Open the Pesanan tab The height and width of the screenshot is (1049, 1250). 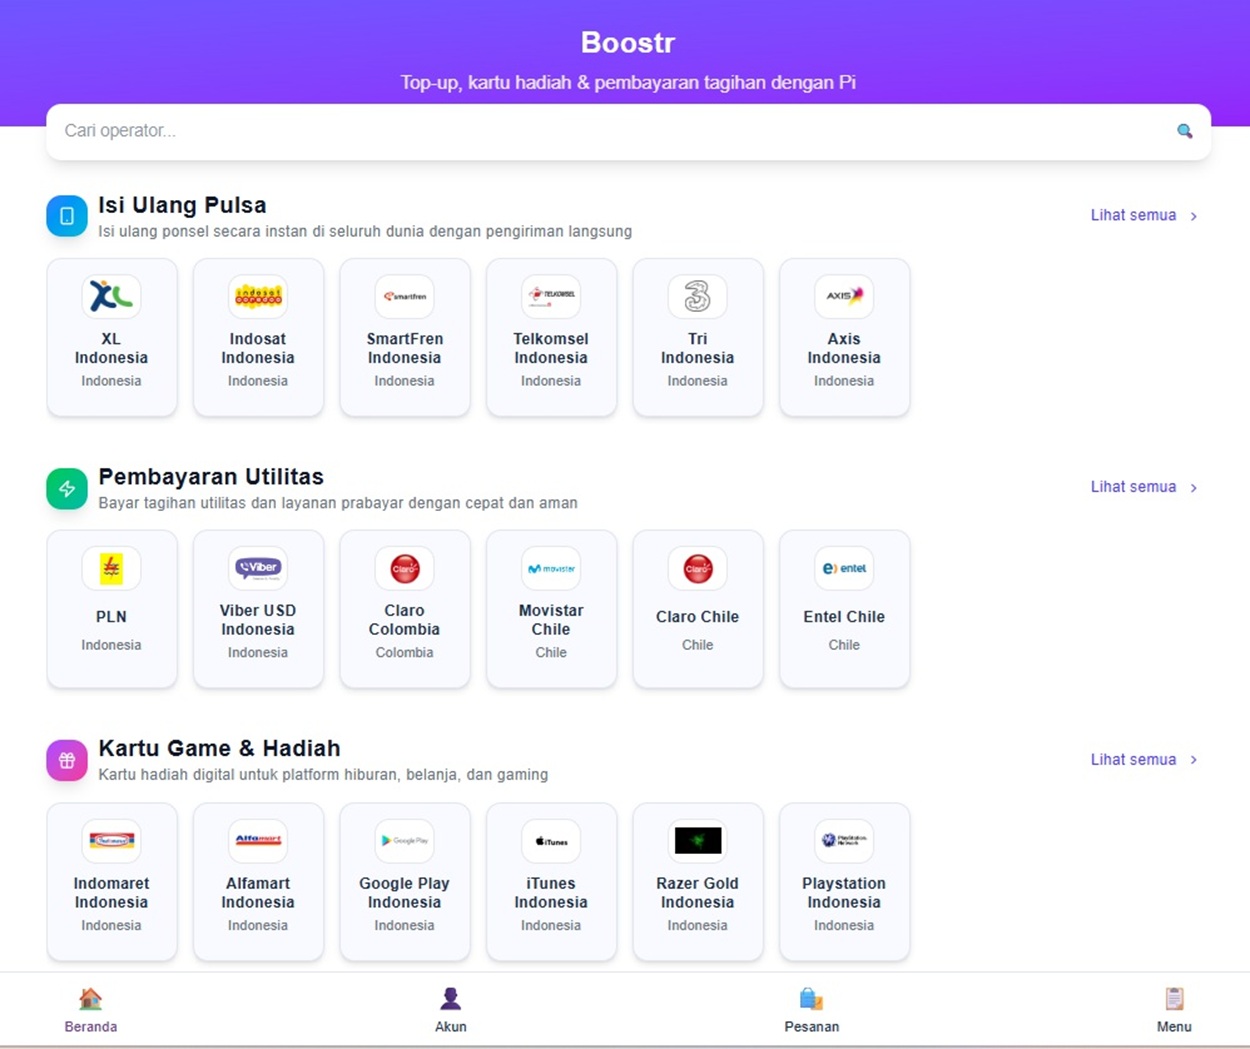click(x=811, y=1008)
